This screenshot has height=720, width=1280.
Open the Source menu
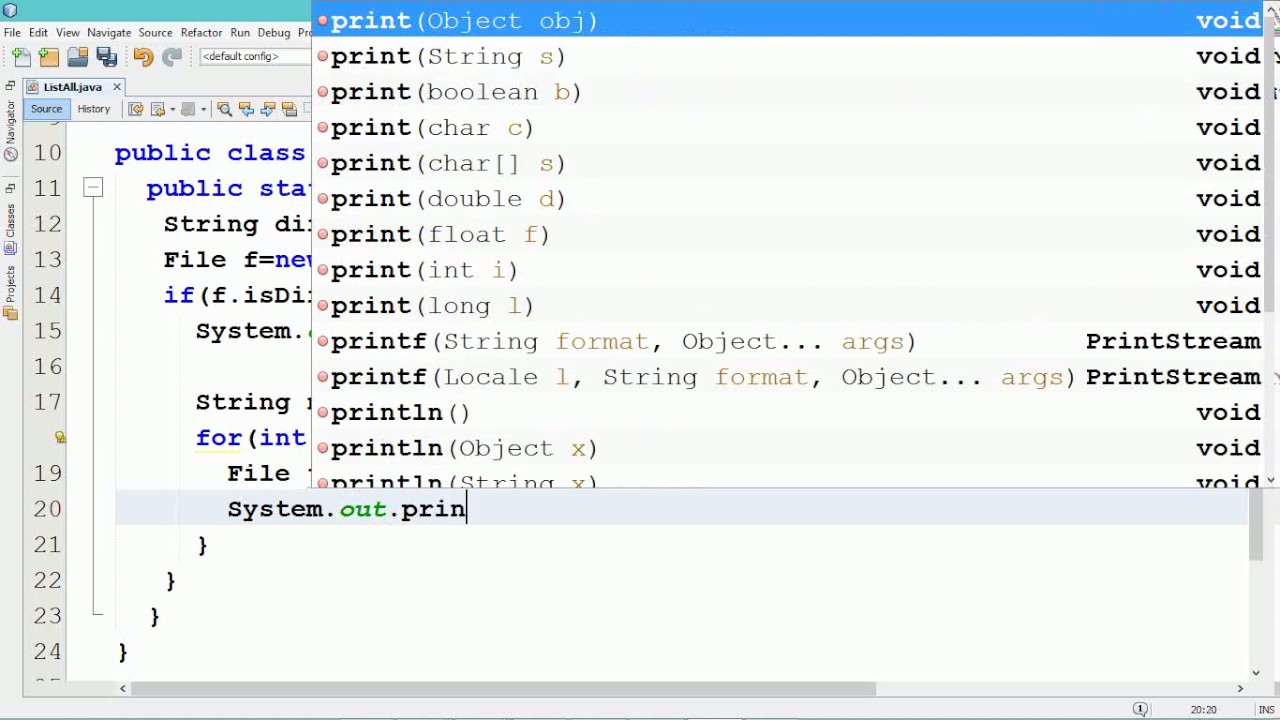pyautogui.click(x=155, y=33)
